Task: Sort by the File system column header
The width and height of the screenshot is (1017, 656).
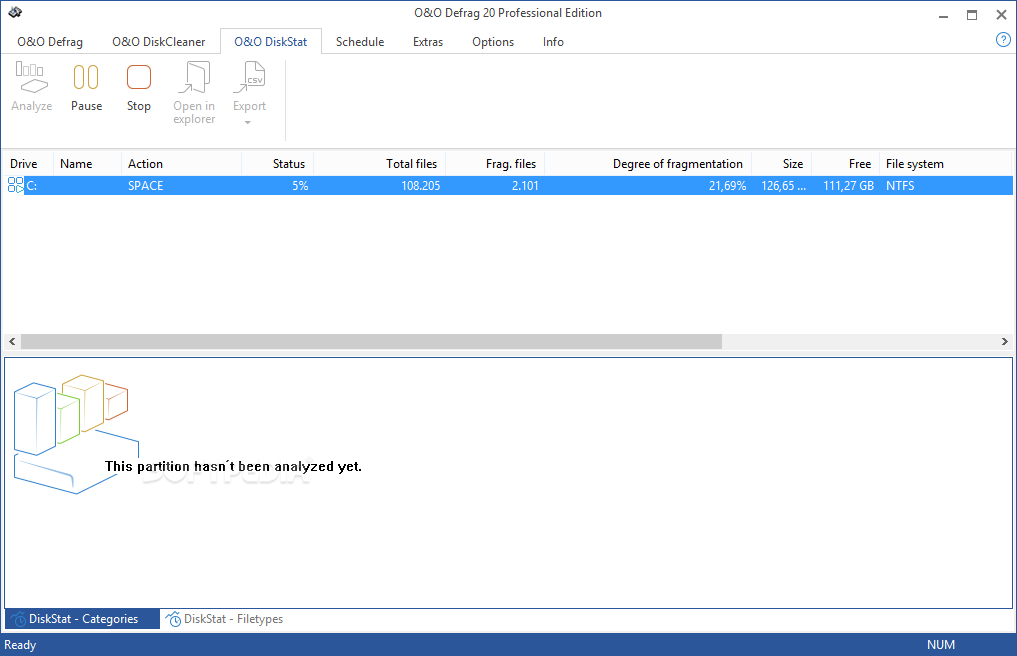Action: coord(945,164)
